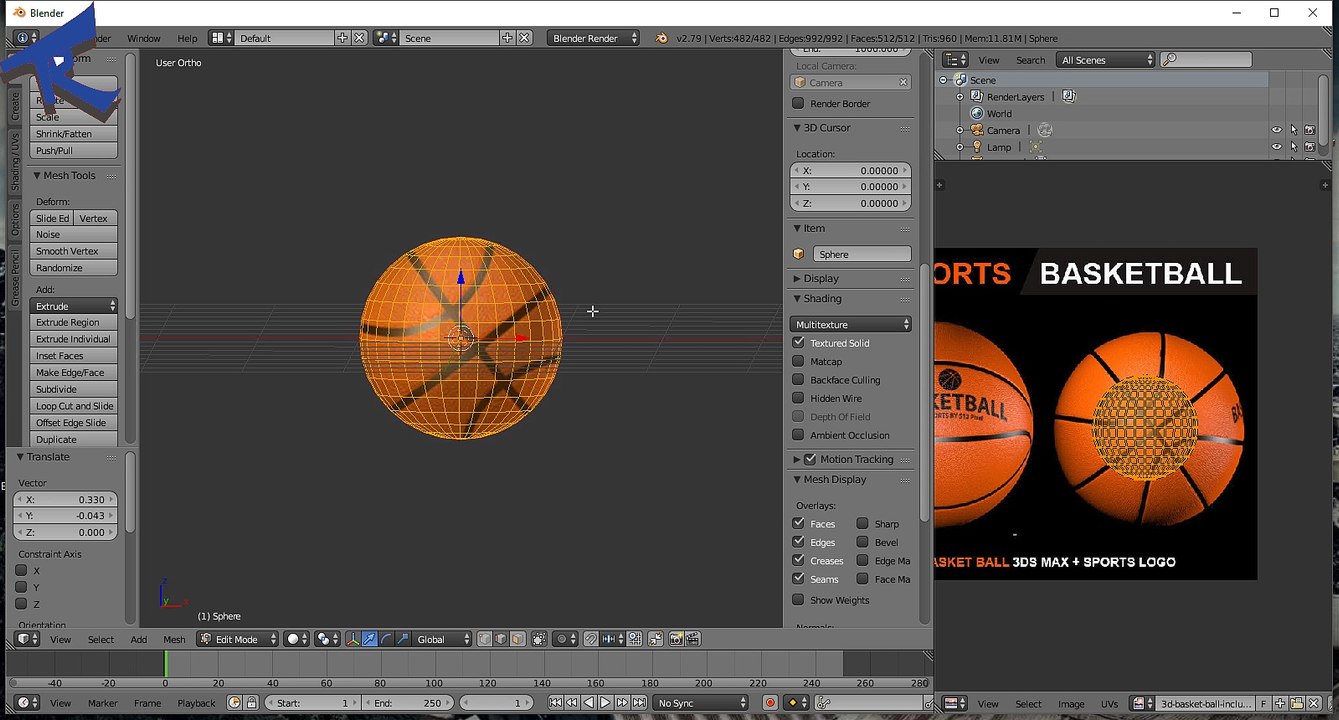This screenshot has width=1339, height=720.
Task: Toggle Lamp visibility eye in outliner
Action: (1276, 147)
